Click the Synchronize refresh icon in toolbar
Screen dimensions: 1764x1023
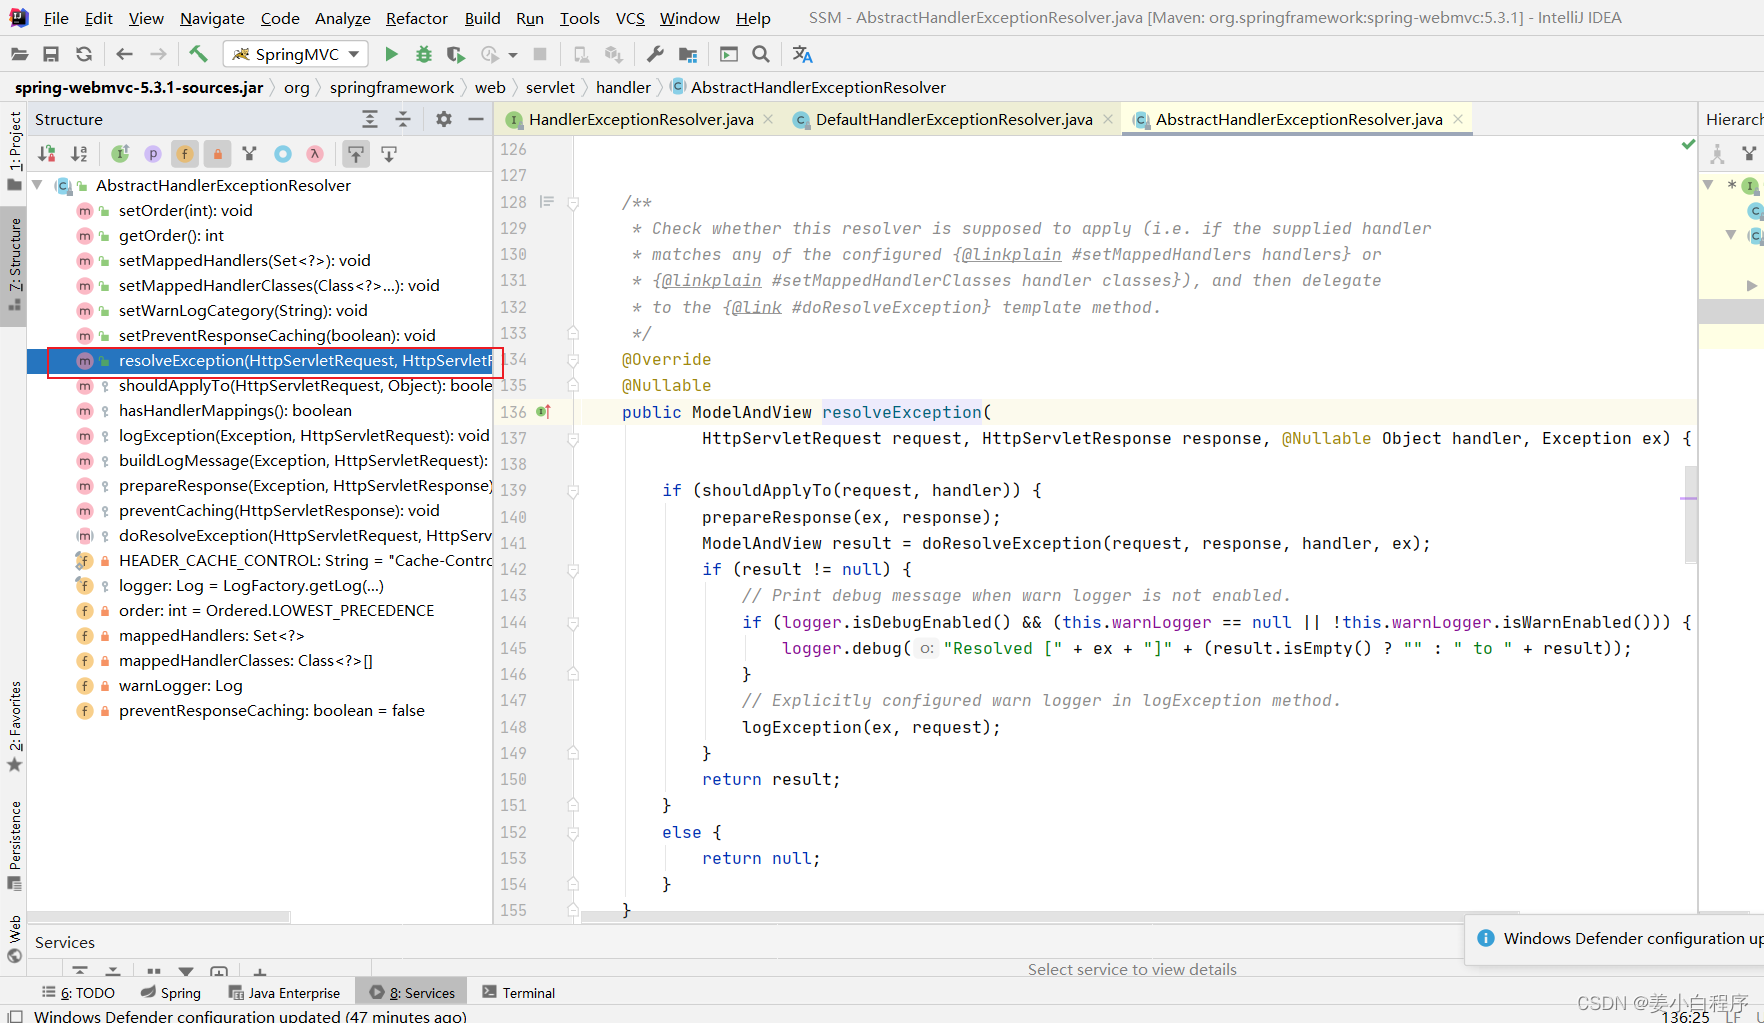84,54
